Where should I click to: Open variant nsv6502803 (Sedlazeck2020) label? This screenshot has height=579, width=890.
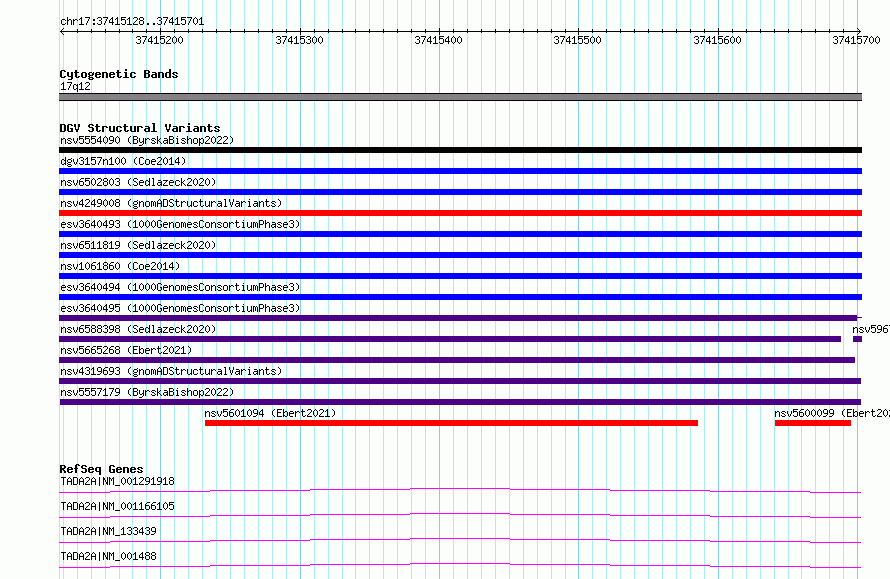pos(138,182)
